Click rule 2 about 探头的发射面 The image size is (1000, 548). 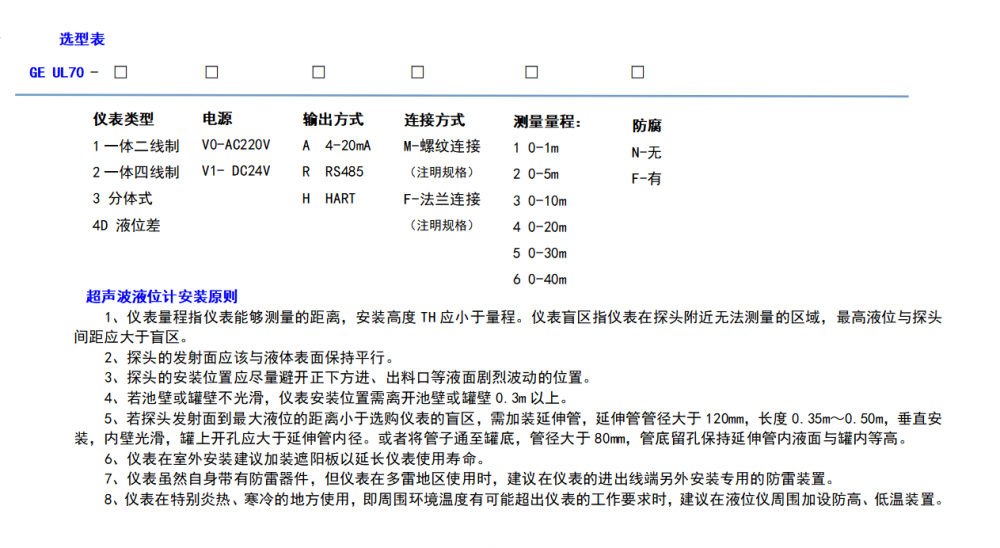click(249, 358)
